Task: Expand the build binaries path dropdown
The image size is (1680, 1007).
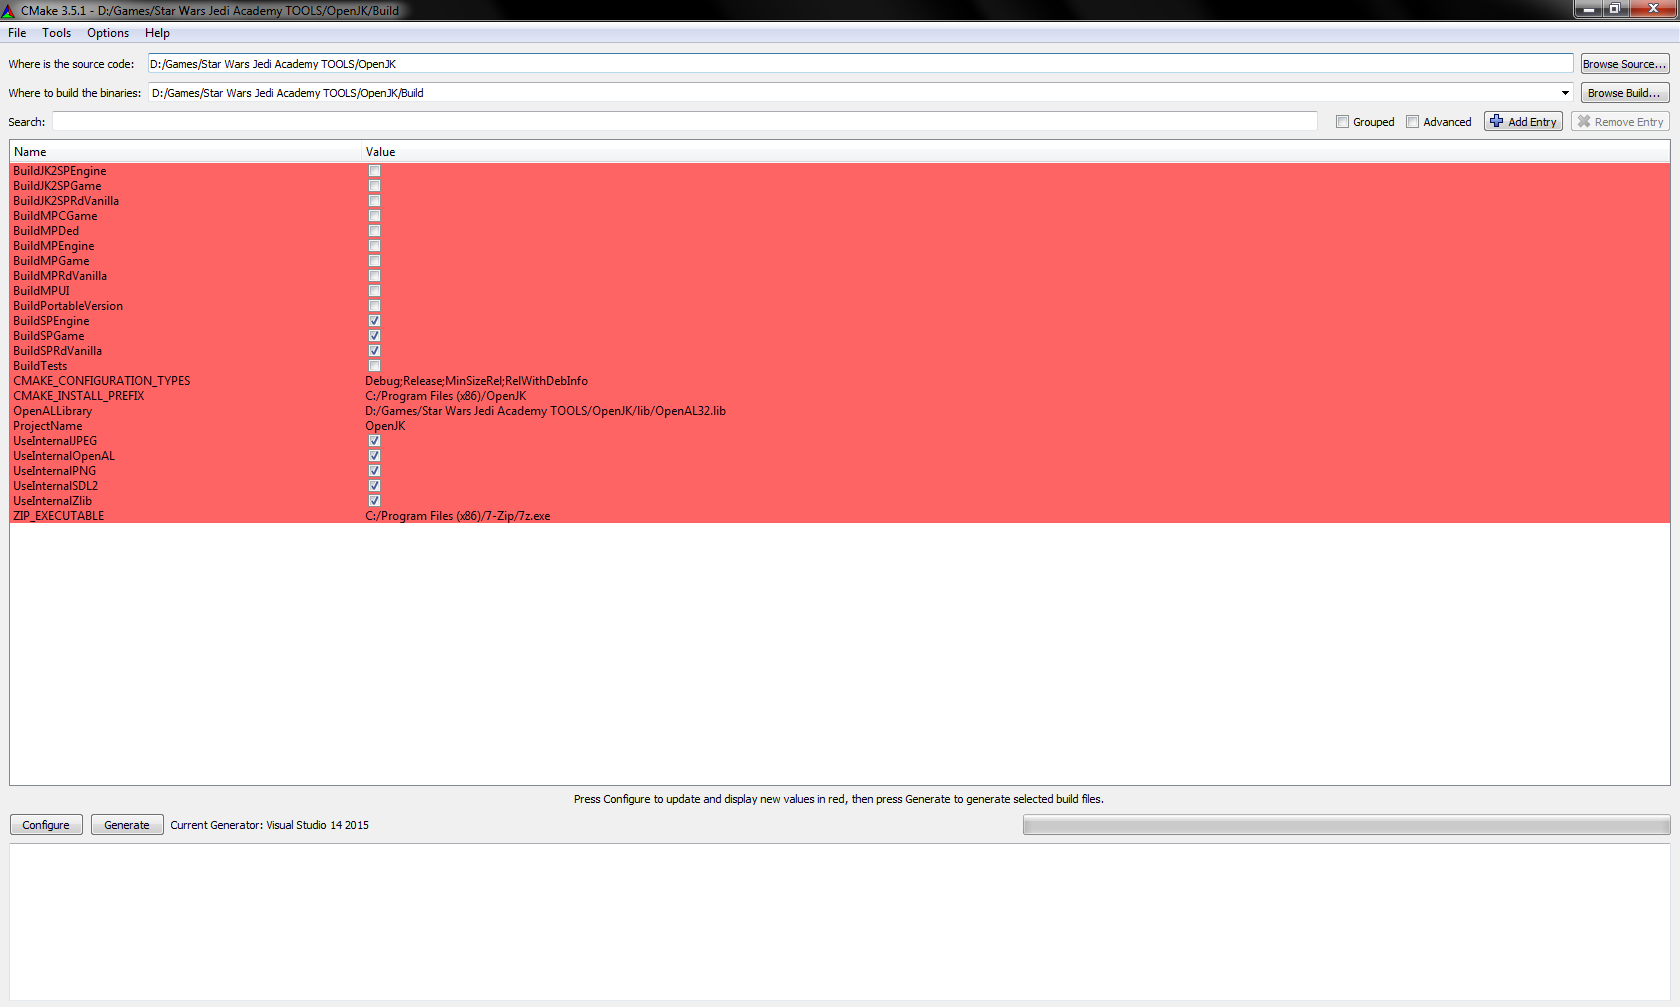Action: [x=1565, y=93]
